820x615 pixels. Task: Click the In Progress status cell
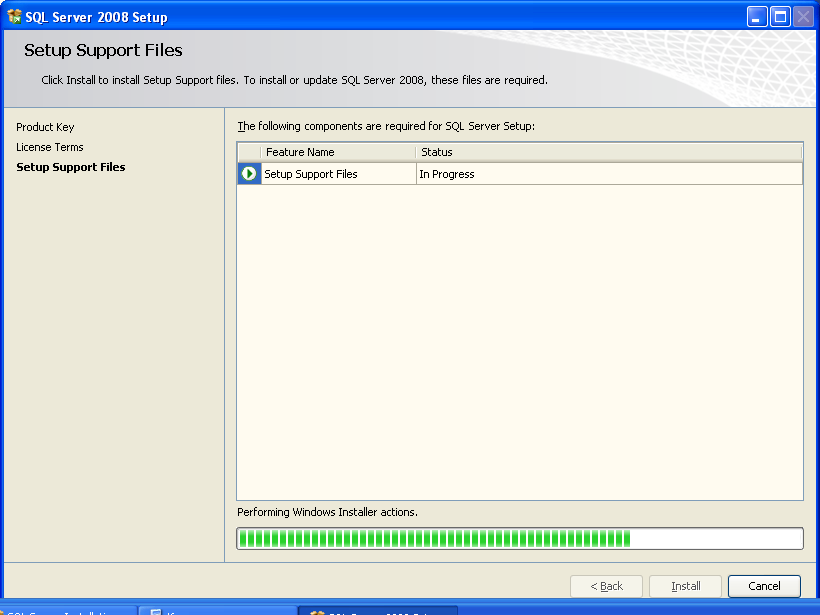pyautogui.click(x=609, y=174)
